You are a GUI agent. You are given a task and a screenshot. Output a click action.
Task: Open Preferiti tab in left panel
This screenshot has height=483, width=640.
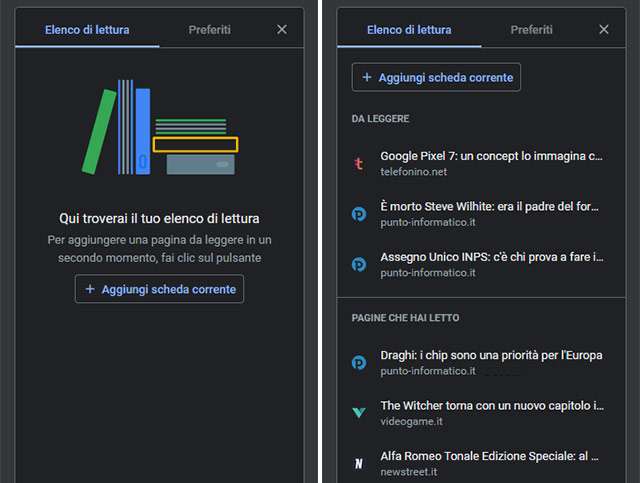tap(209, 30)
